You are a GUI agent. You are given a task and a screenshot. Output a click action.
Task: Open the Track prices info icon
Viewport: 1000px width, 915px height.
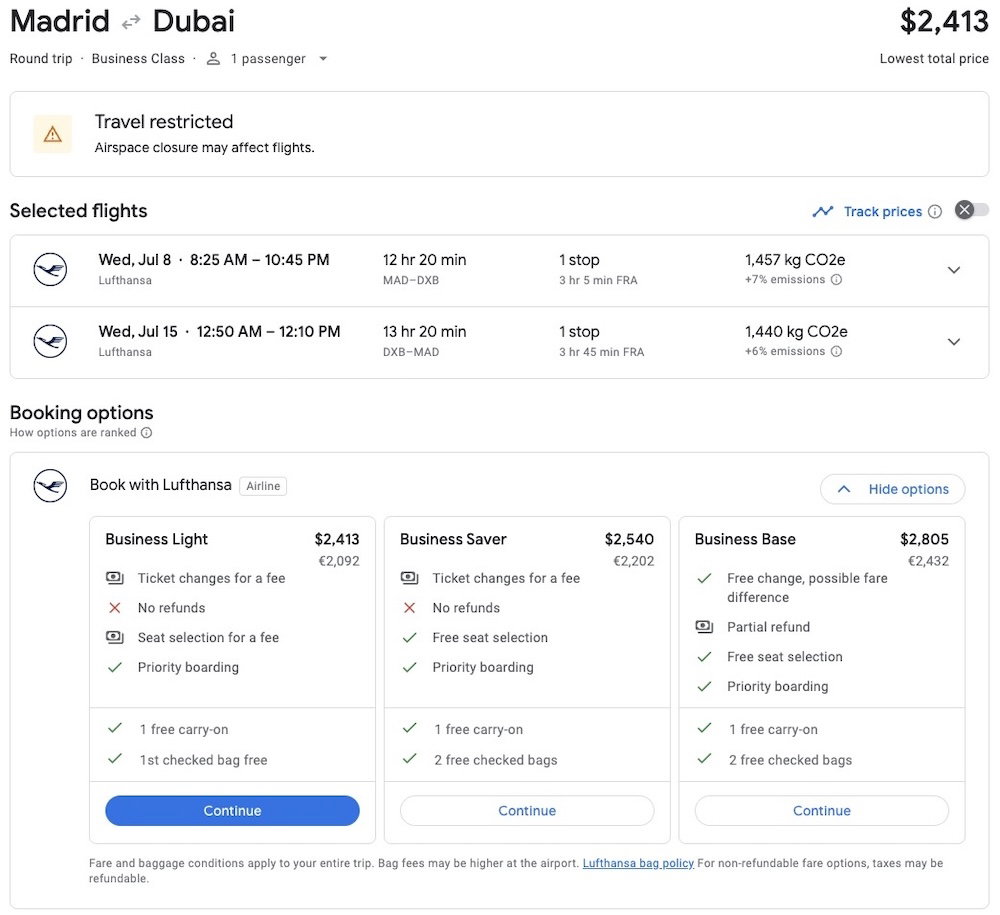click(x=935, y=212)
